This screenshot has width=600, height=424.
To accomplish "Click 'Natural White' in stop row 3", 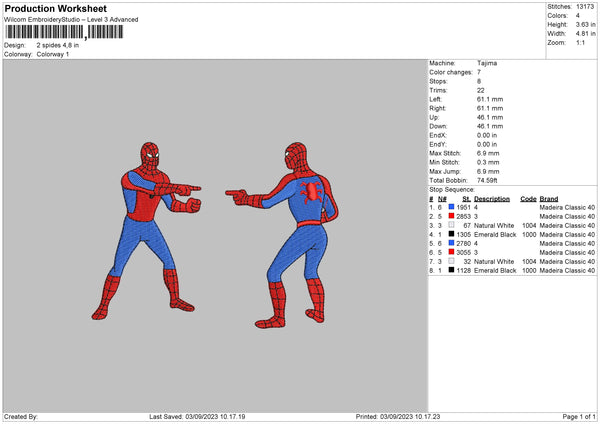I will click(x=494, y=225).
